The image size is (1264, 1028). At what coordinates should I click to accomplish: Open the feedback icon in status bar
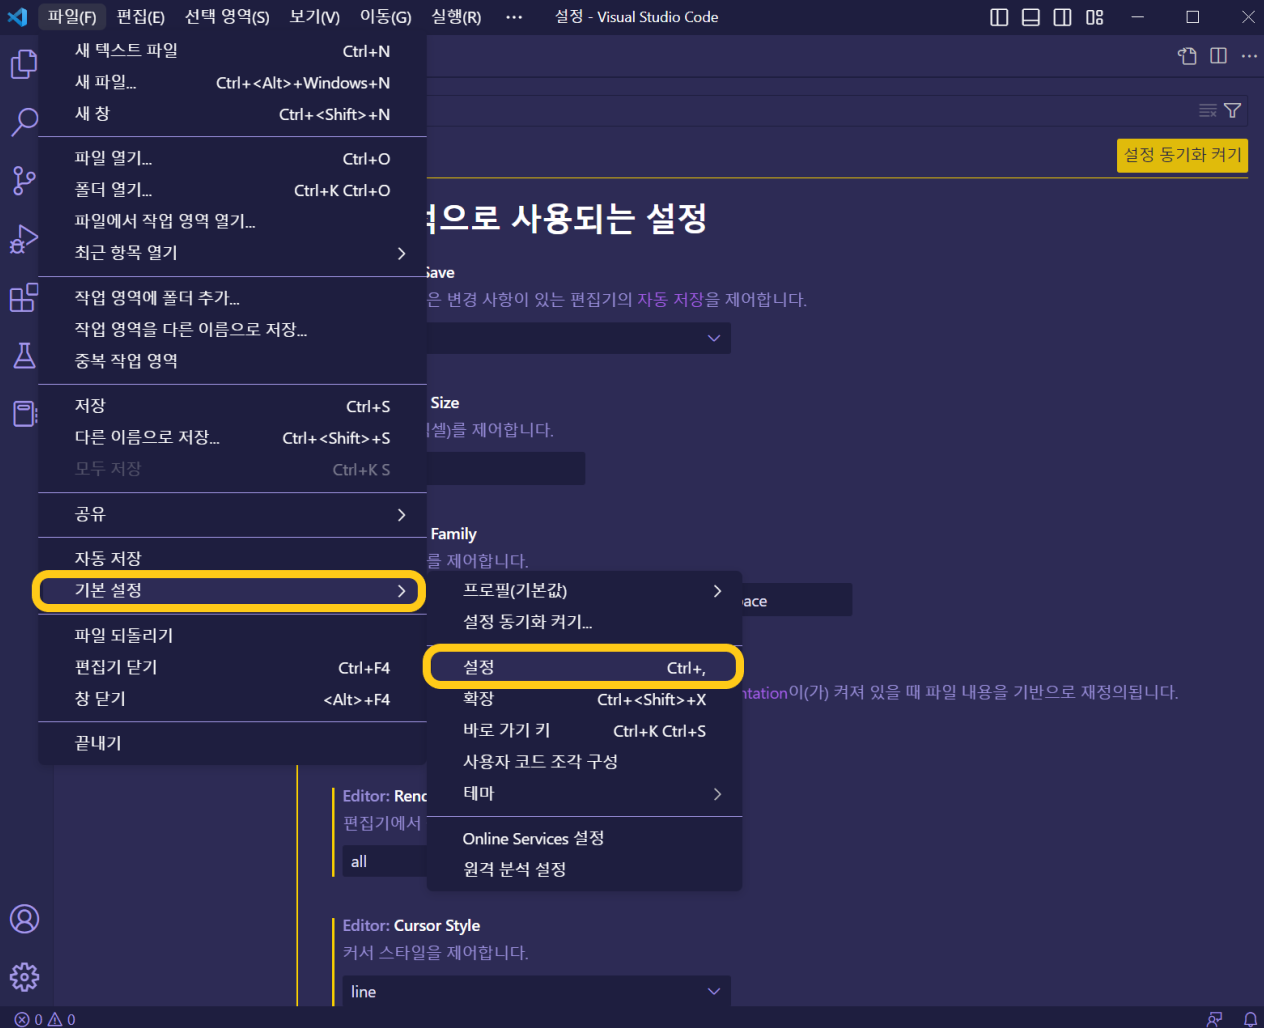1215,1019
